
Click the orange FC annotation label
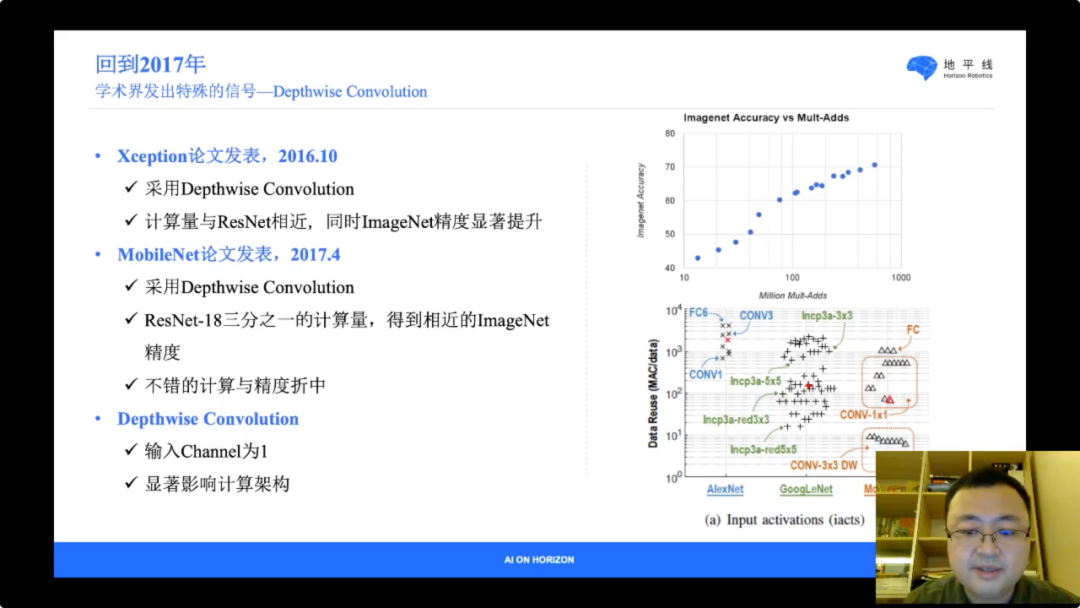pos(913,330)
